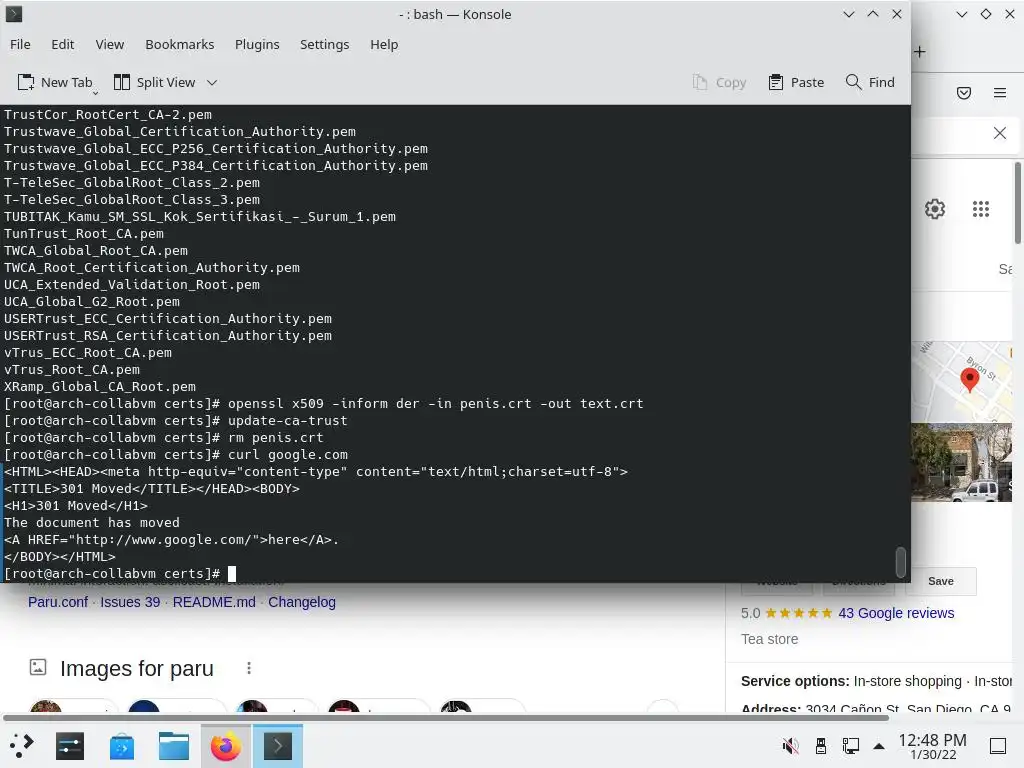Click the removable devices tray icon
The image size is (1024, 768).
click(821, 746)
